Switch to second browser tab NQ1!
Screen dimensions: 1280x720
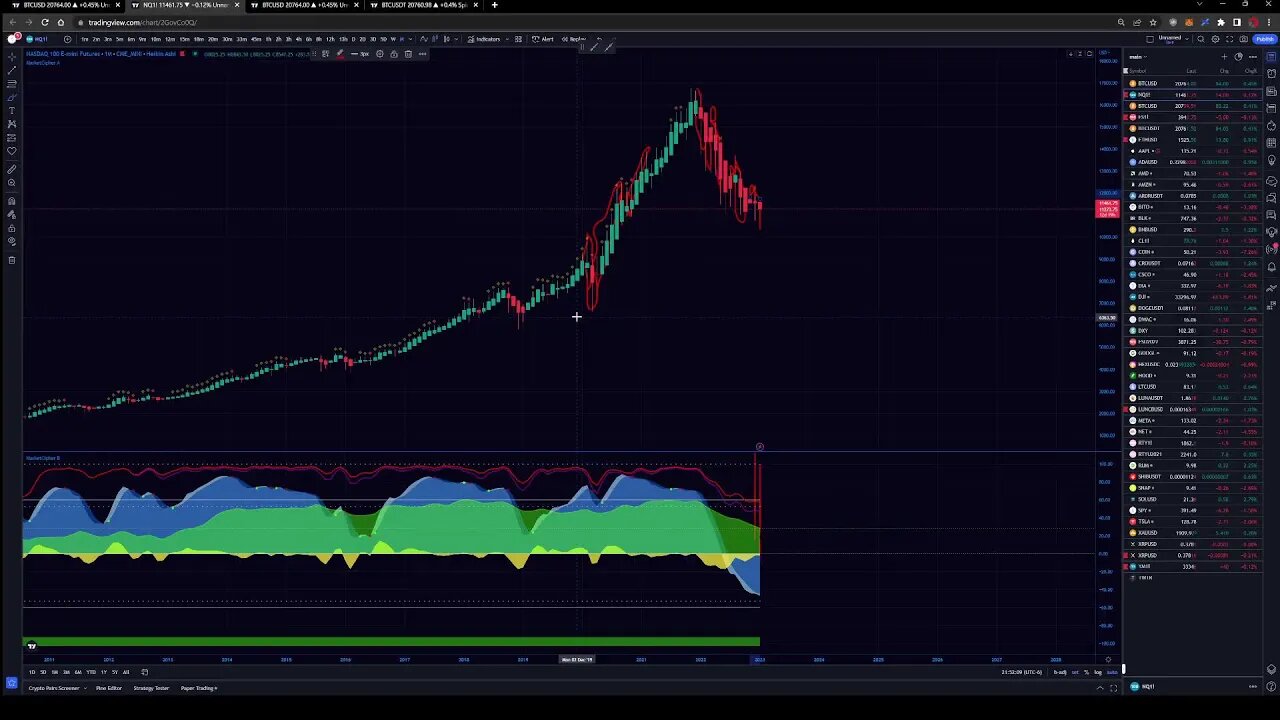[x=185, y=5]
